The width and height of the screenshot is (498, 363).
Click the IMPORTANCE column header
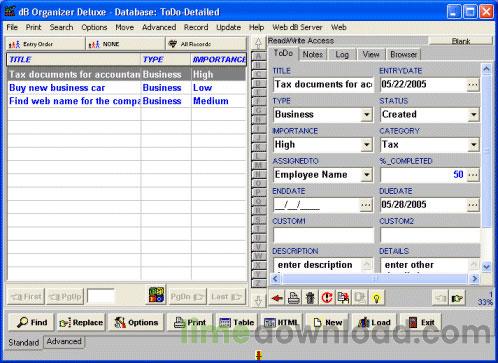pyautogui.click(x=219, y=59)
